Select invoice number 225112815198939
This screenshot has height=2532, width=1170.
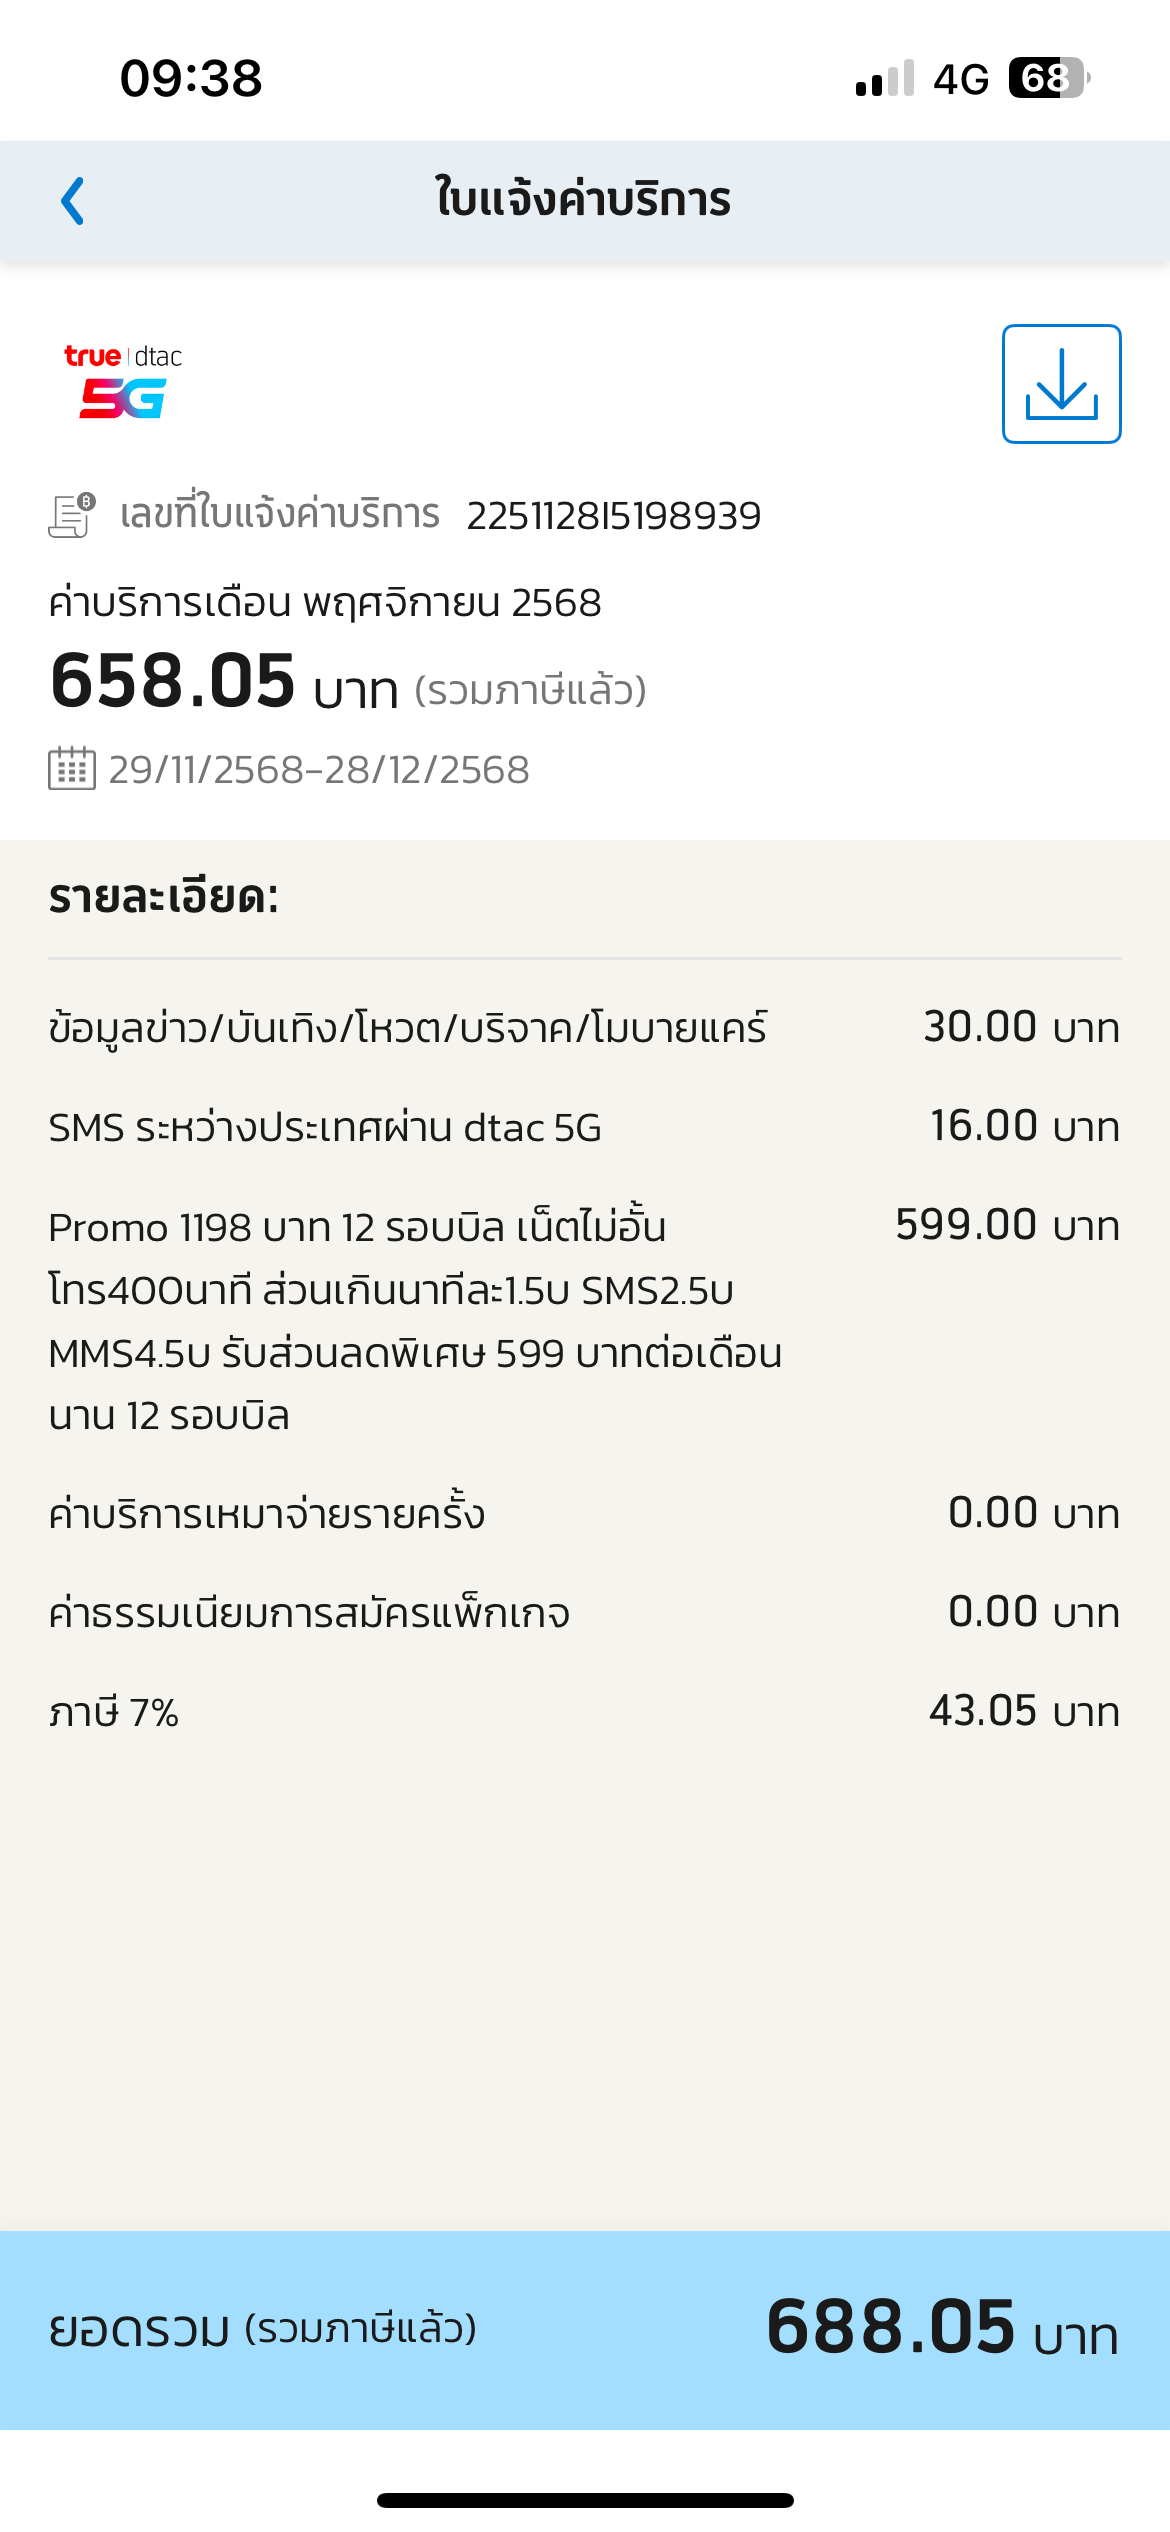(613, 516)
